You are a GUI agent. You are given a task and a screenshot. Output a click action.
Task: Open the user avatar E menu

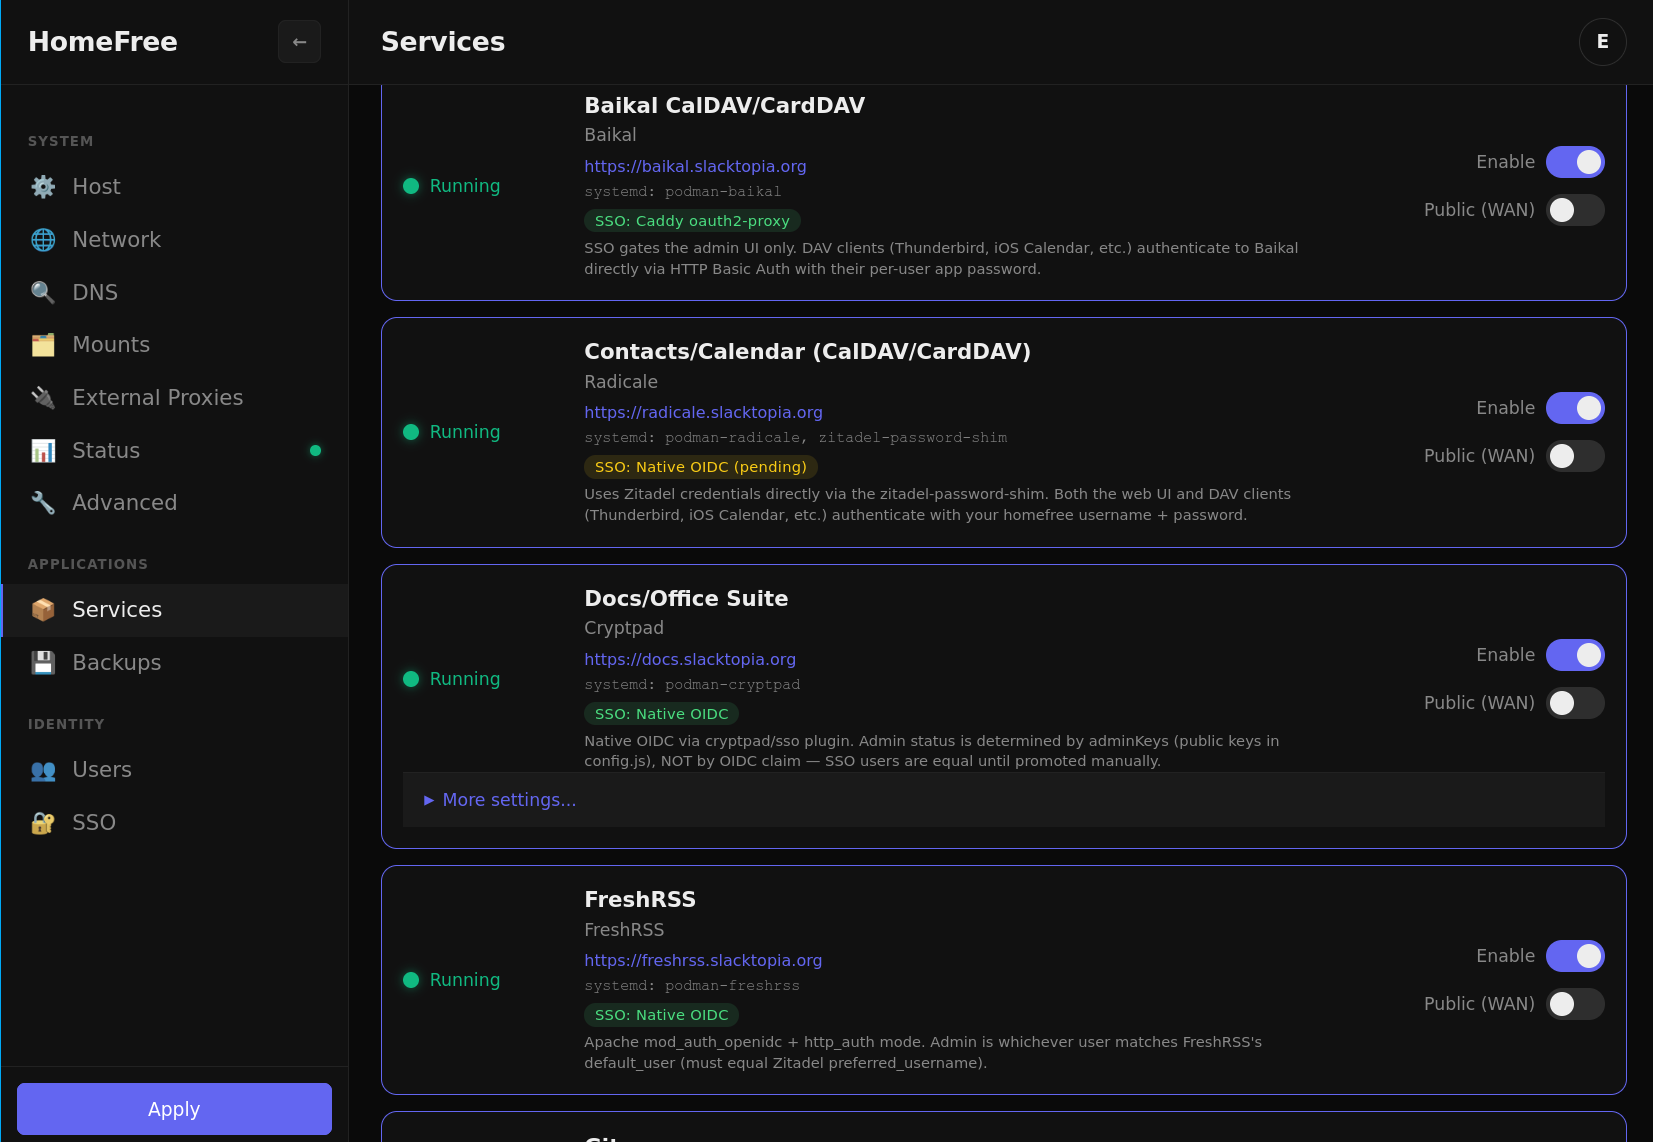tap(1602, 42)
